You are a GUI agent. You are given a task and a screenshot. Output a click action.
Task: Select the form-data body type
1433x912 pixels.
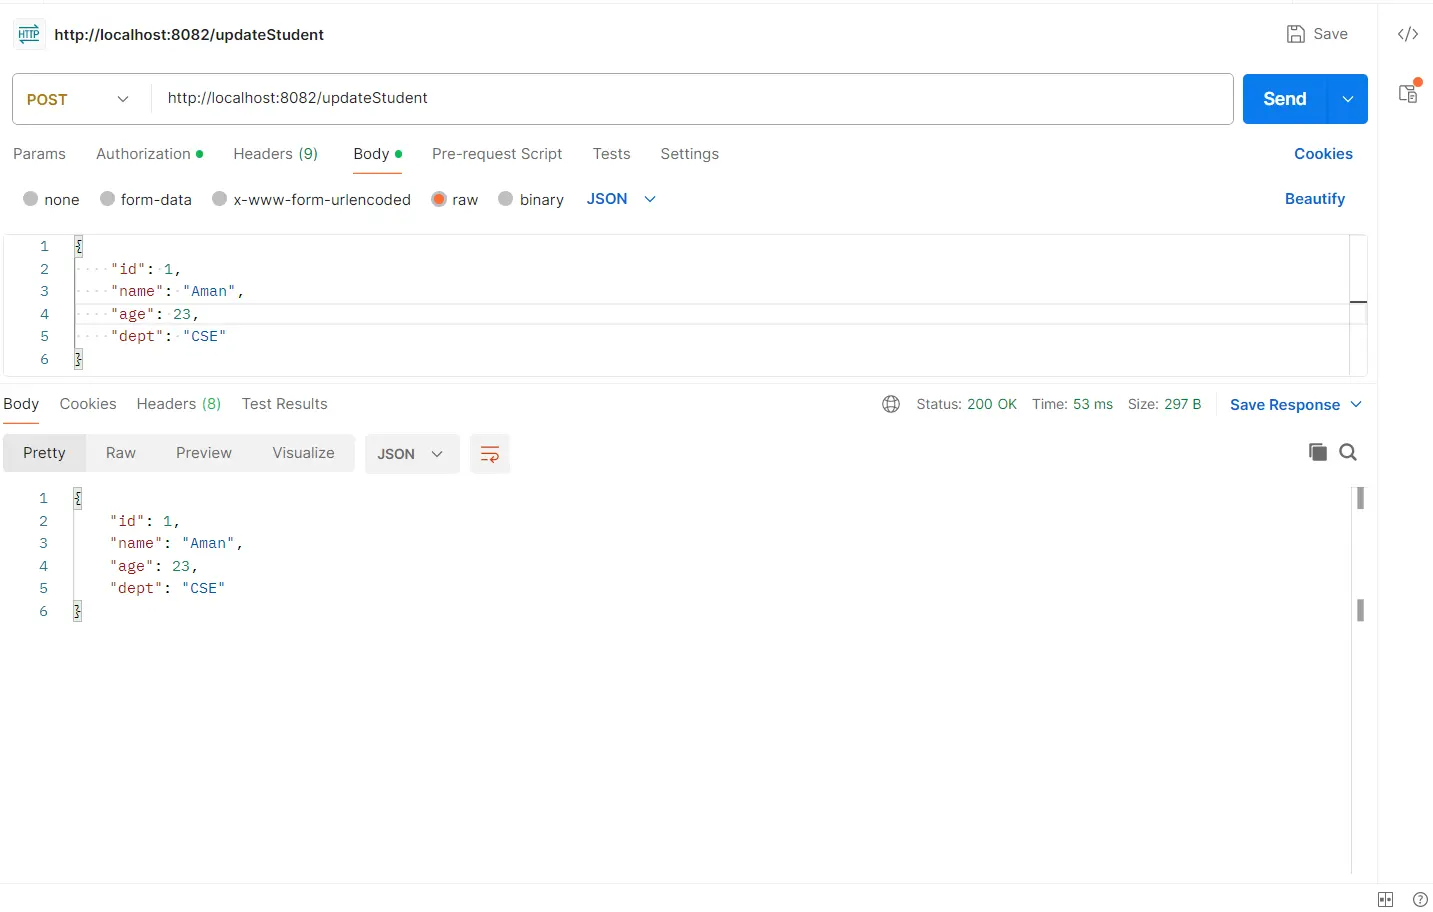pos(145,199)
